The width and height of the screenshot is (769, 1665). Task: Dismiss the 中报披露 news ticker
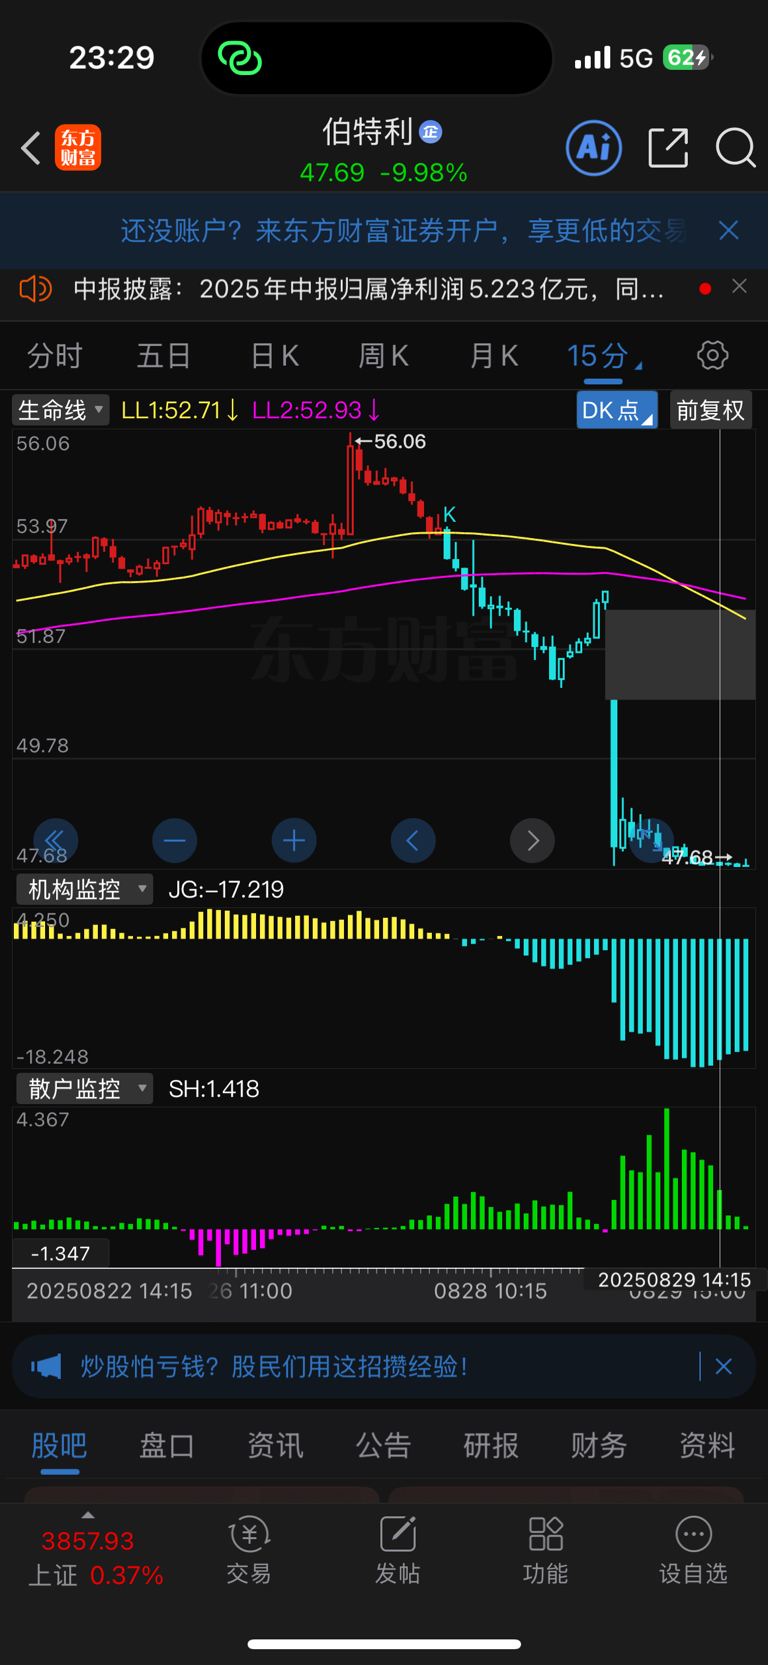[x=739, y=286]
